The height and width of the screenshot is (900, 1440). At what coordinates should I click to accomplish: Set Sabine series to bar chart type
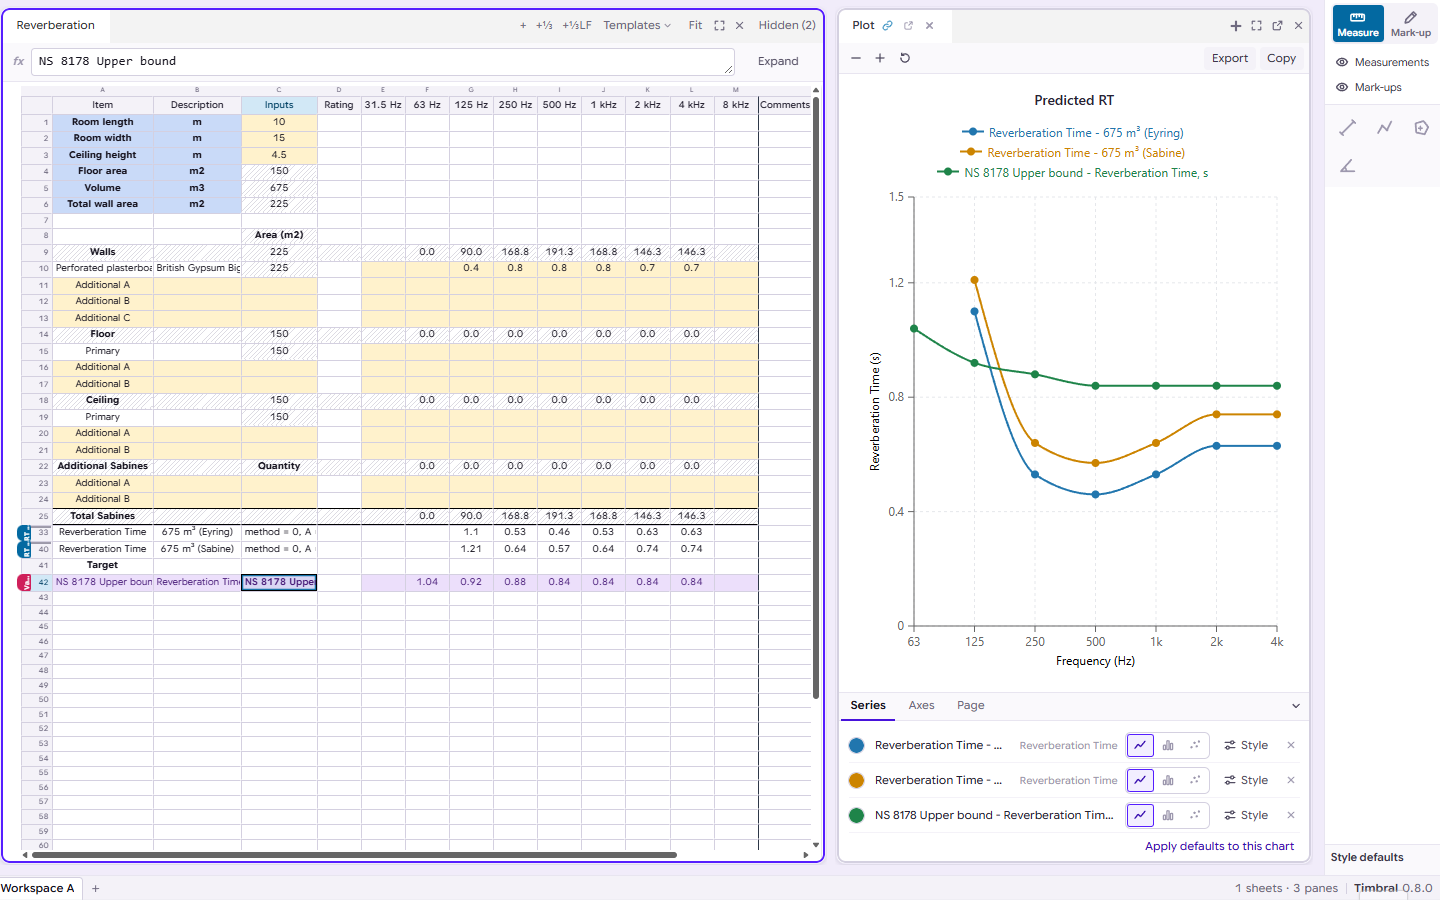pos(1168,780)
